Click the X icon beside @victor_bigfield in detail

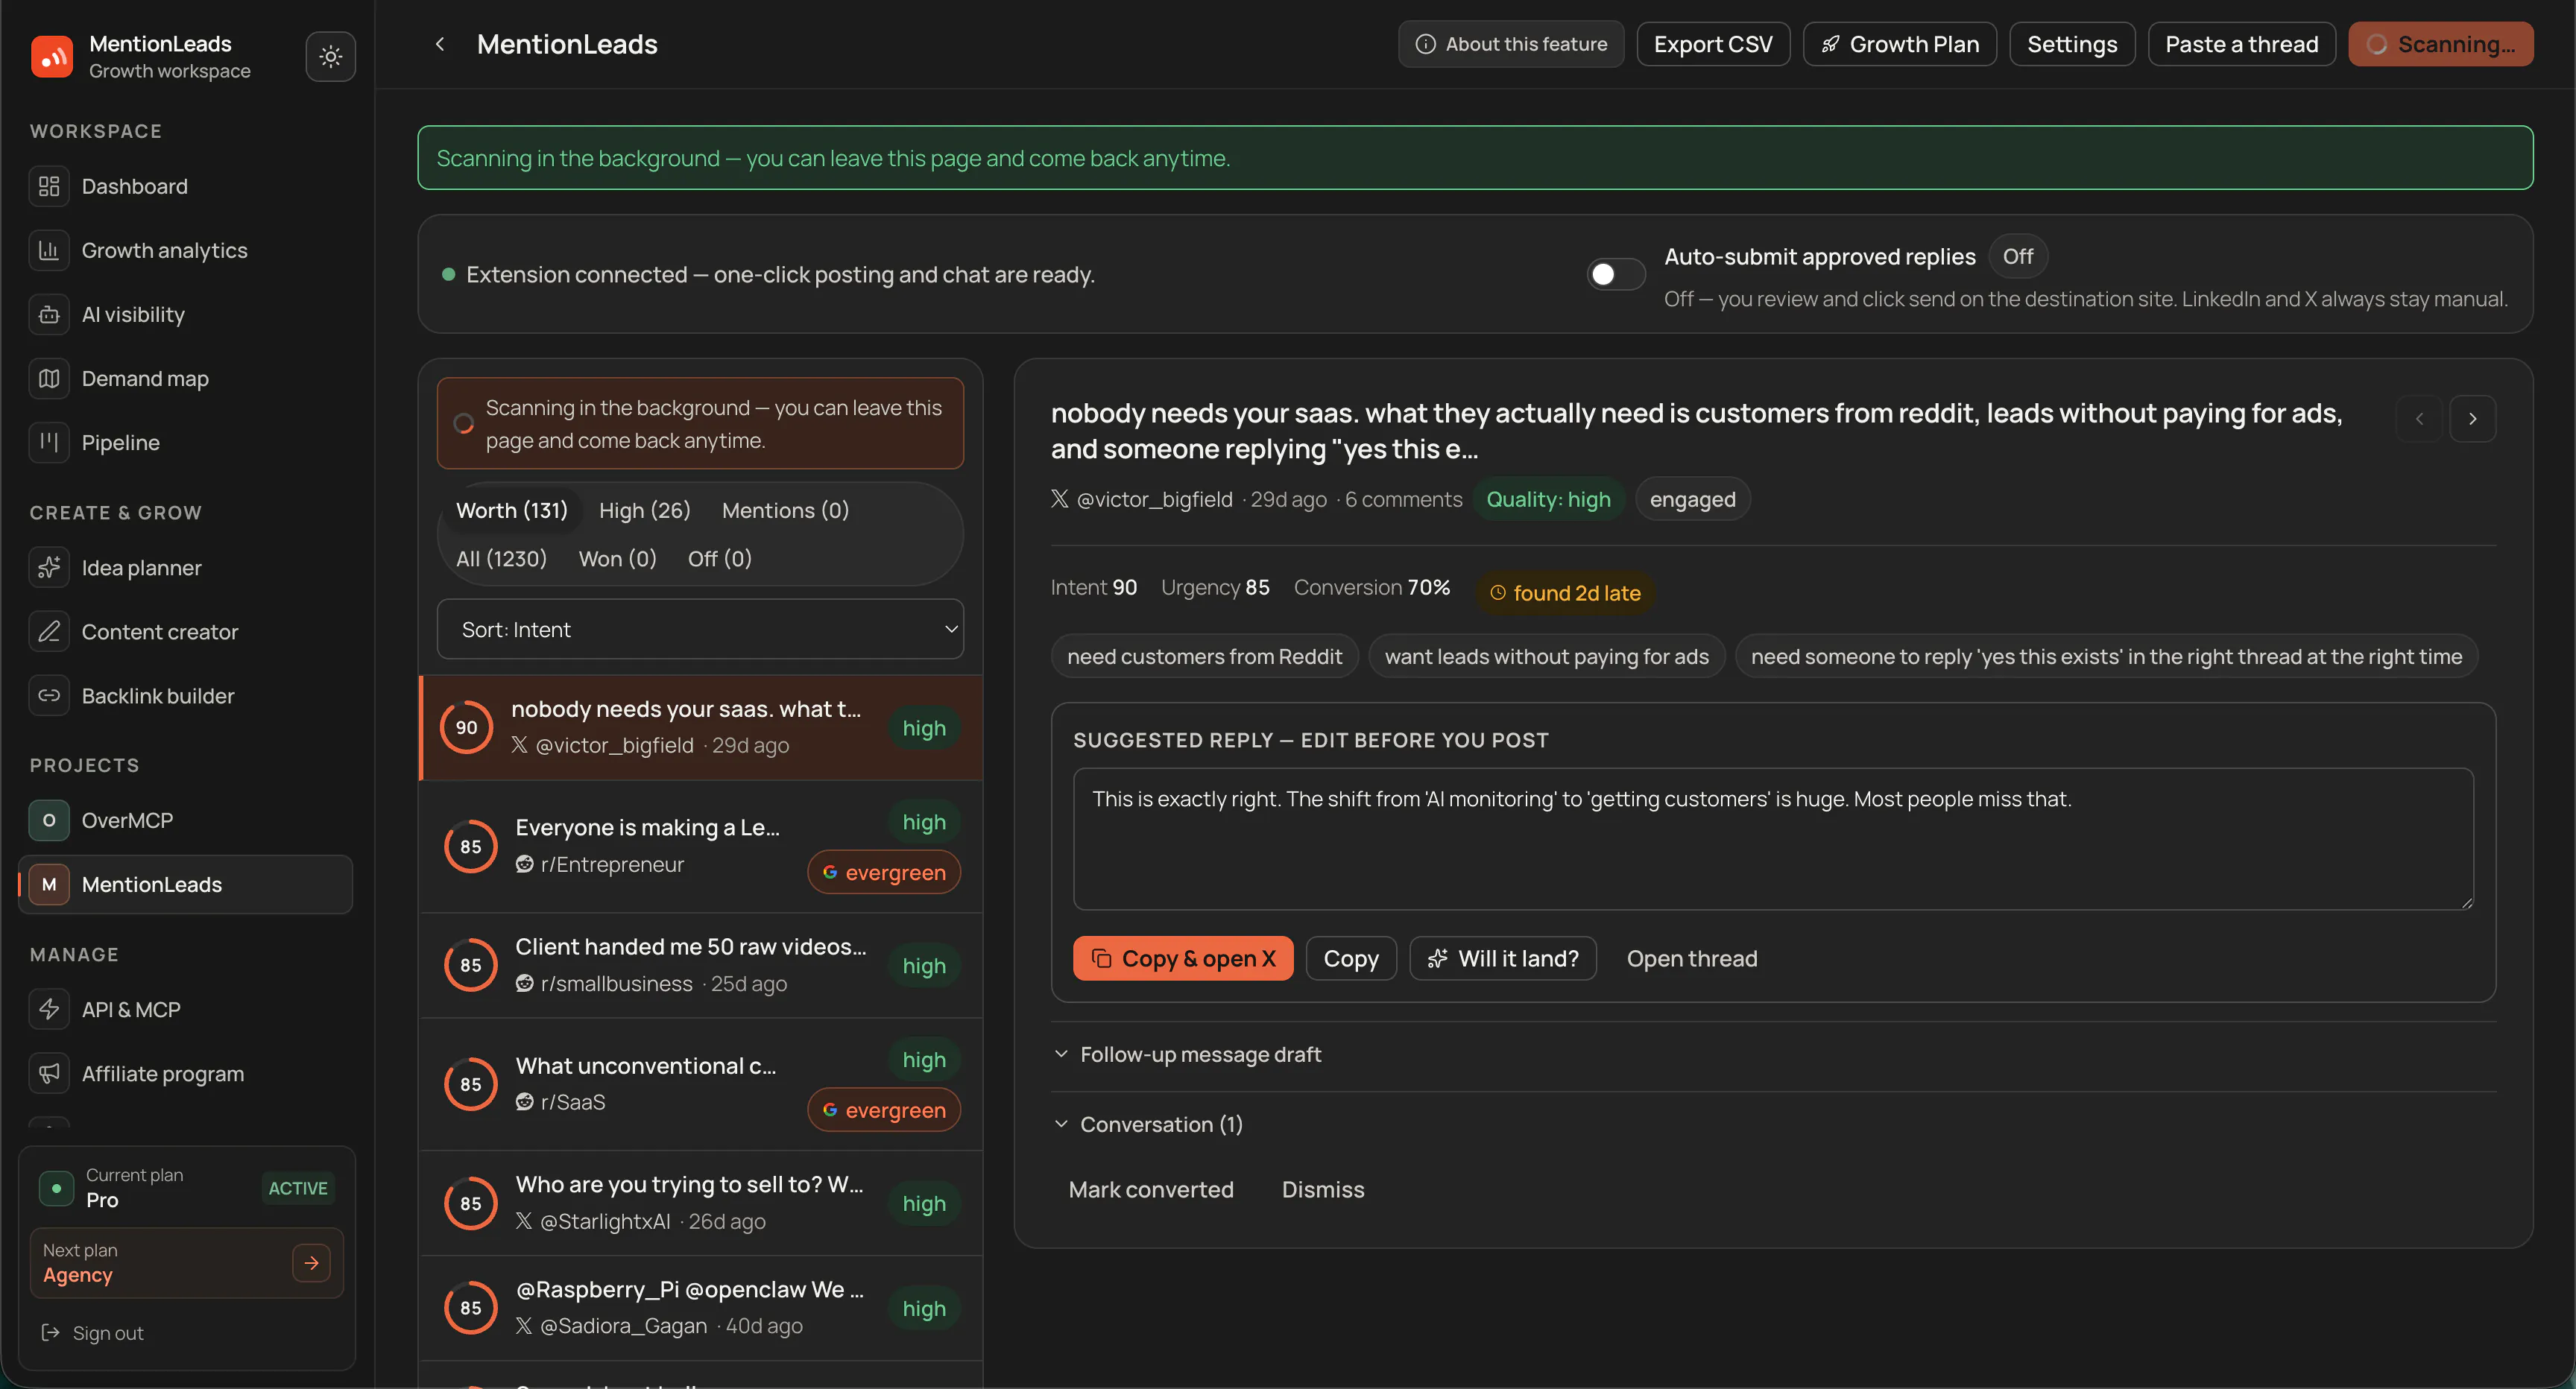pos(1059,499)
